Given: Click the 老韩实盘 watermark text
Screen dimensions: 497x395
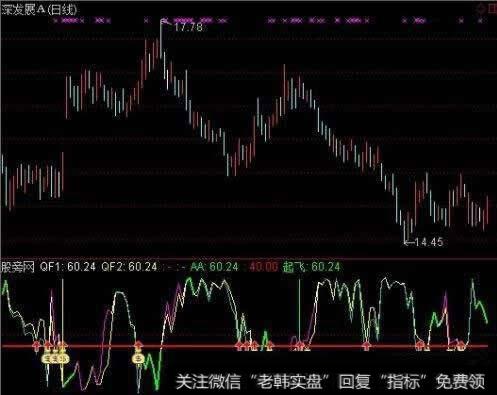Looking at the screenshot, I should (x=290, y=381).
